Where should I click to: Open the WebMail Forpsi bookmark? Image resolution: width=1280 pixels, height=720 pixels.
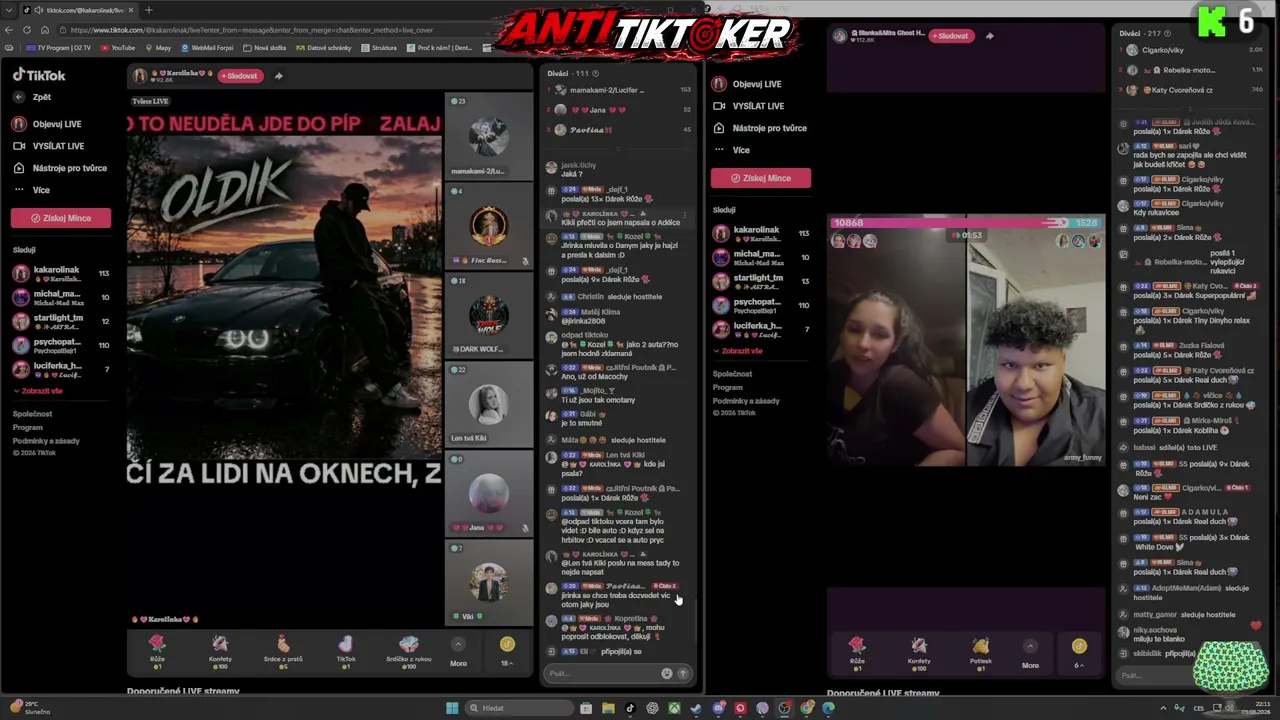pos(206,48)
